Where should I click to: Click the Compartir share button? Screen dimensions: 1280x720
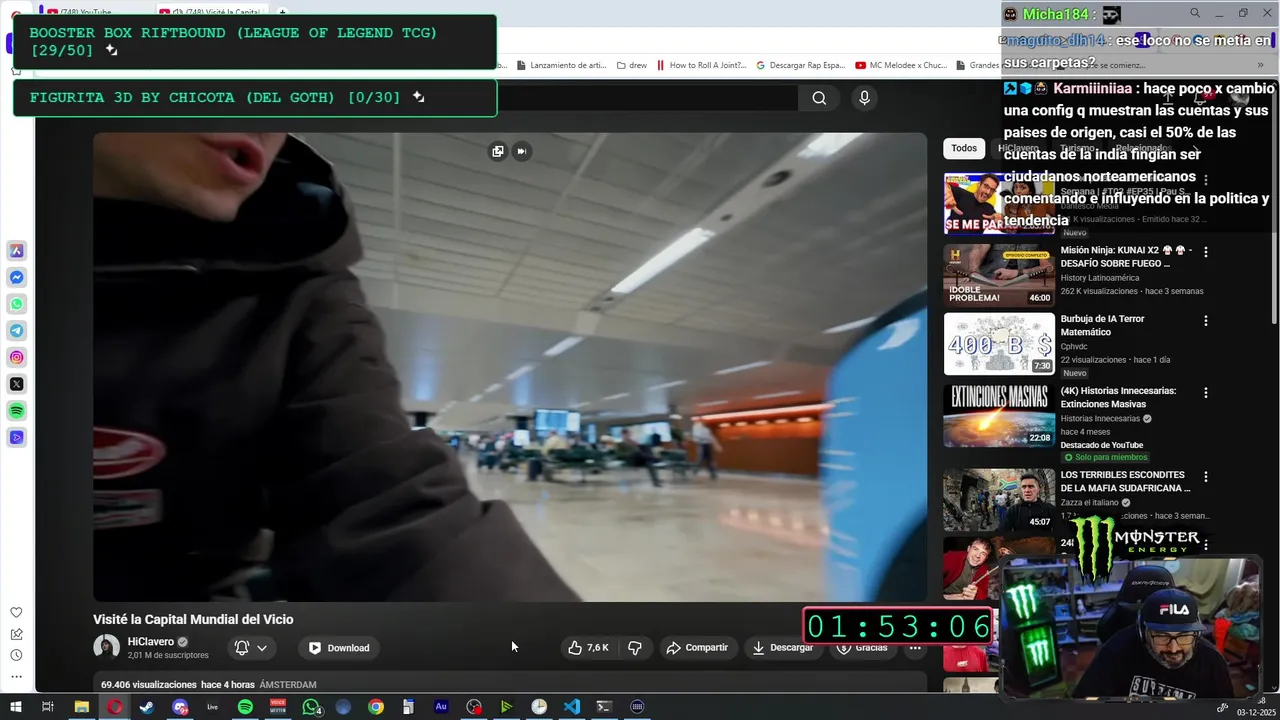pos(697,648)
